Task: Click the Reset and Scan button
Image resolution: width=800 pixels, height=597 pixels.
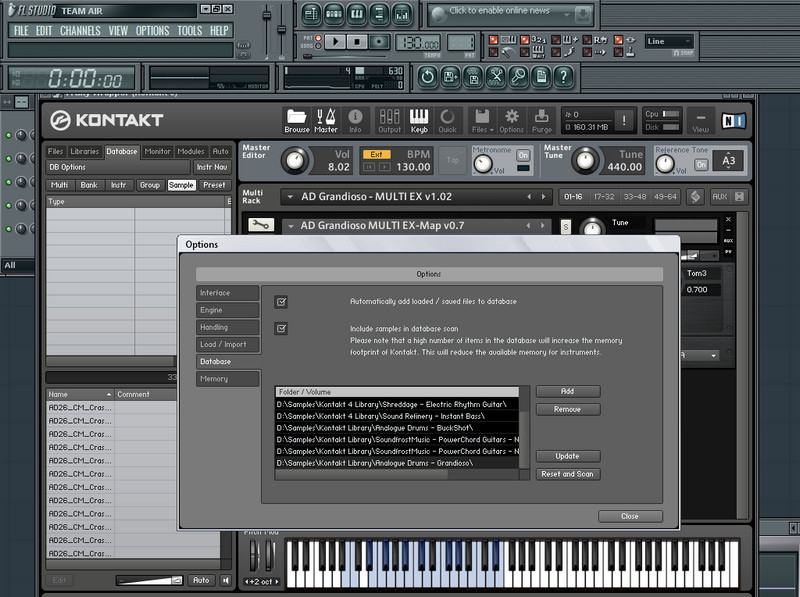Action: tap(568, 474)
